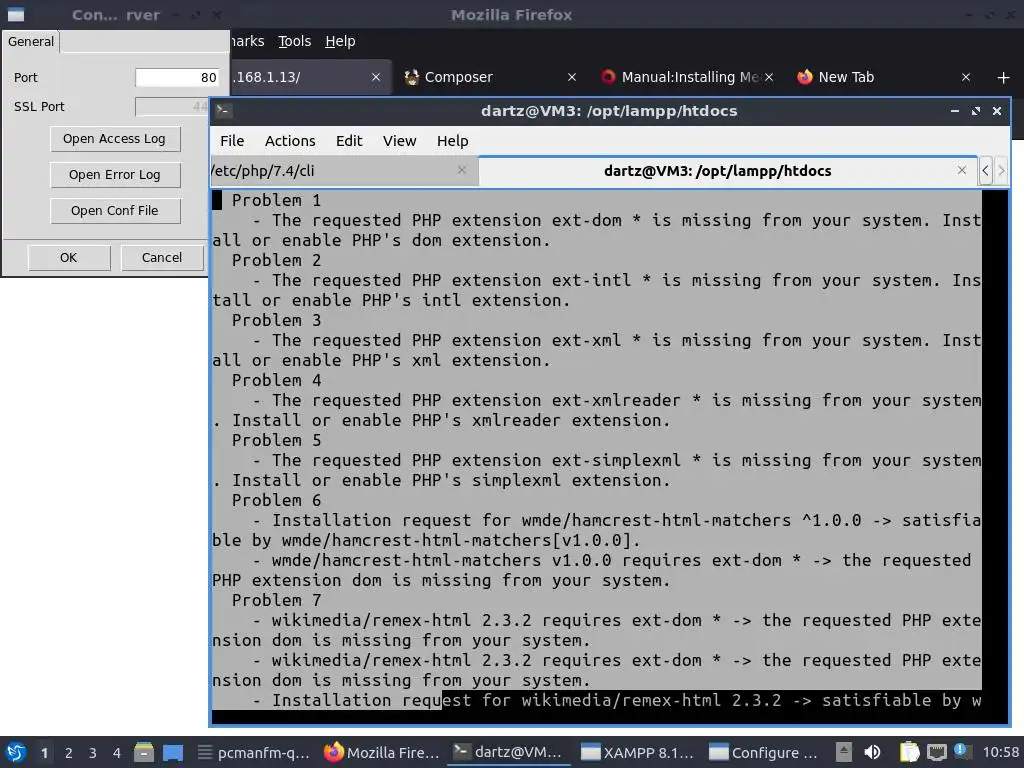Image resolution: width=1024 pixels, height=768 pixels.
Task: Open the Actions menu in the terminal
Action: tap(290, 141)
